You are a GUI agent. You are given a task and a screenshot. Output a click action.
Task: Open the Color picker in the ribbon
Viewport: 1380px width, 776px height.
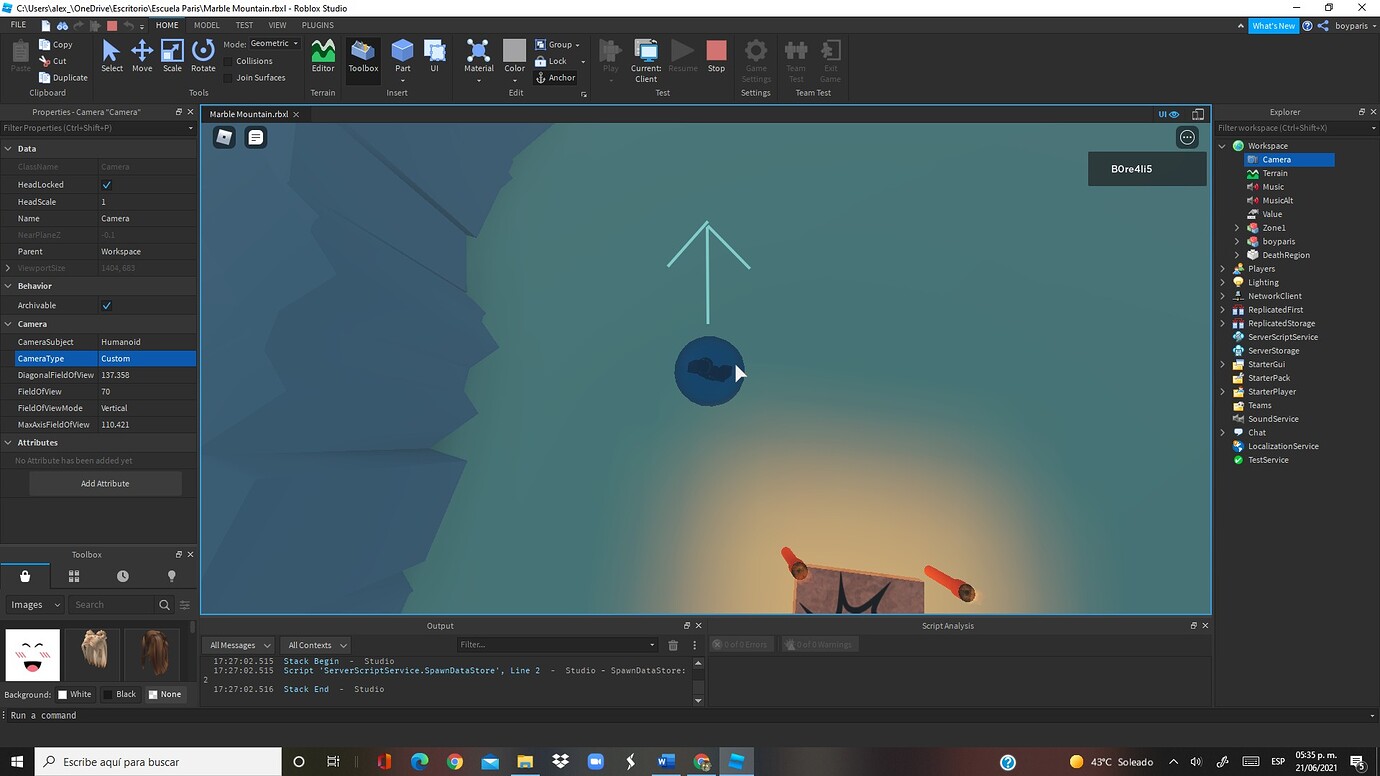(514, 57)
